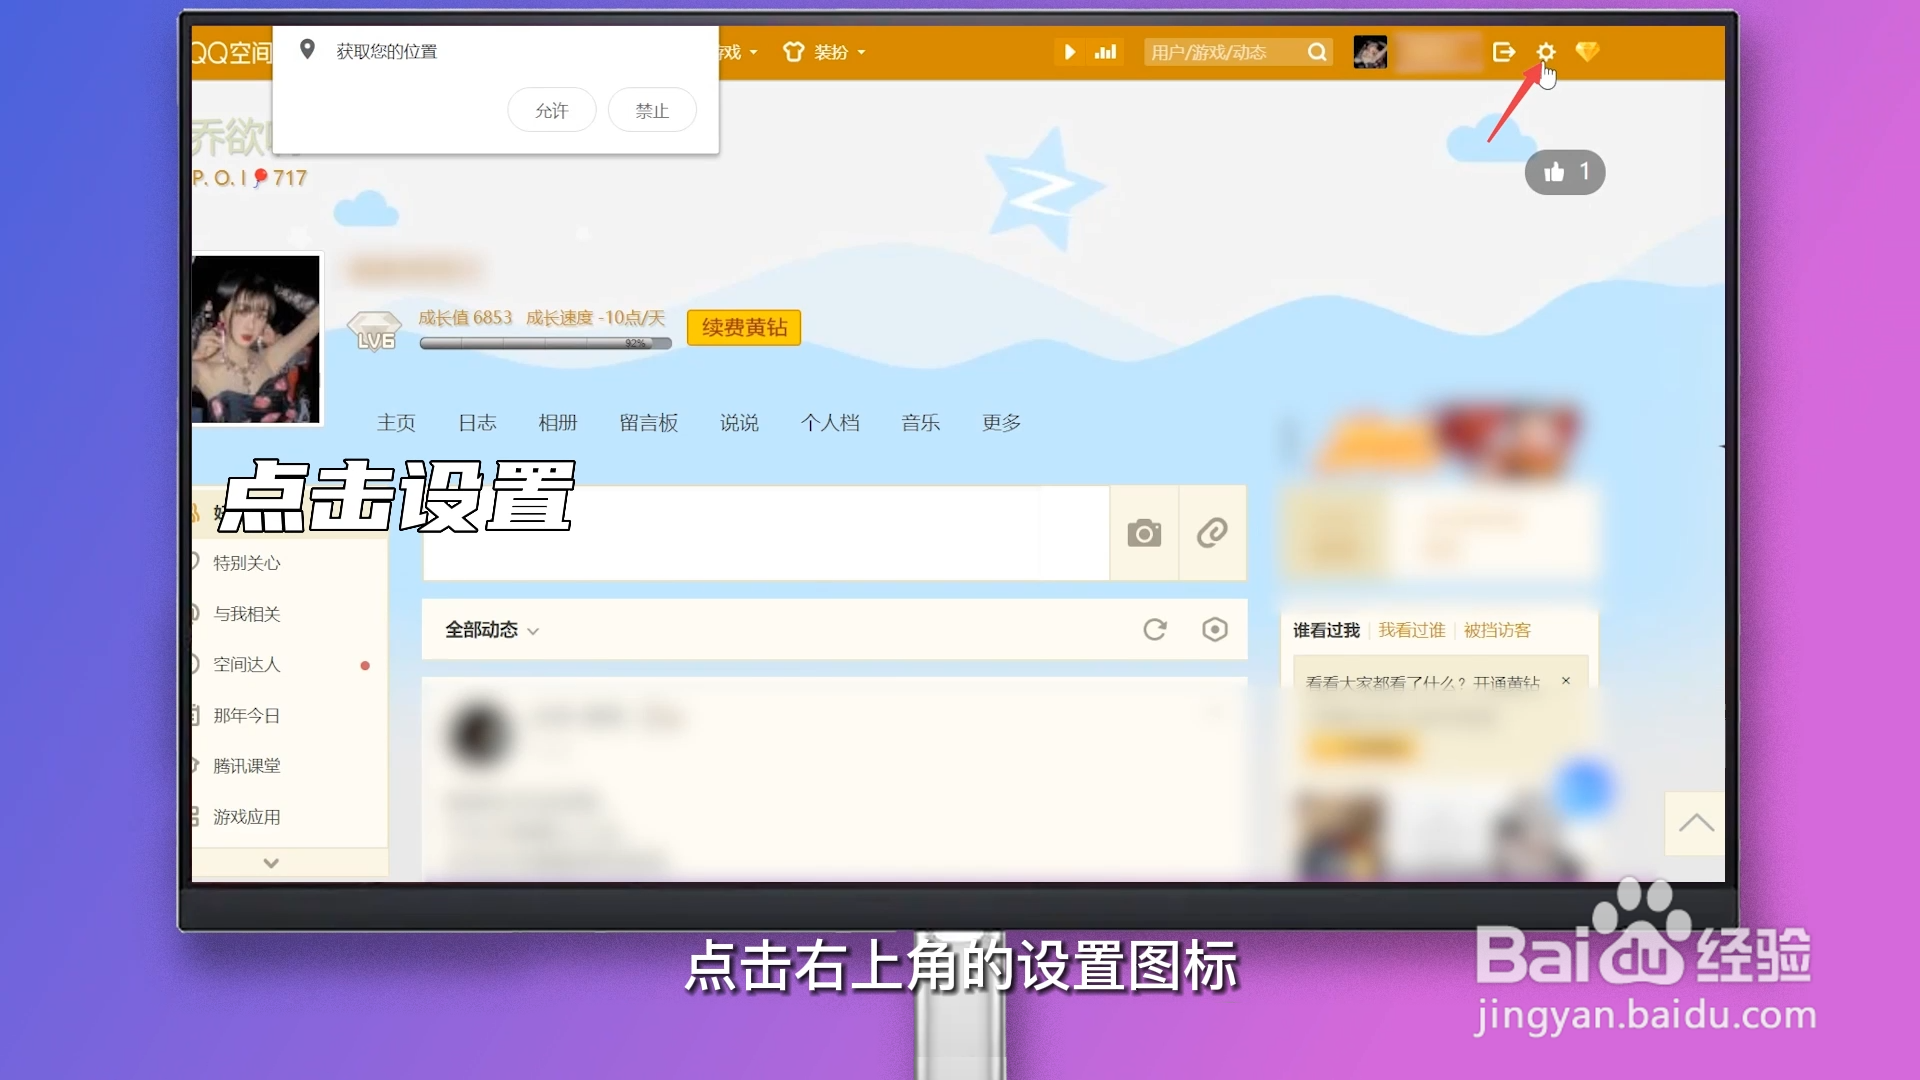The image size is (1920, 1080).
Task: Open the profile photo thumbnail
Action: tap(256, 338)
